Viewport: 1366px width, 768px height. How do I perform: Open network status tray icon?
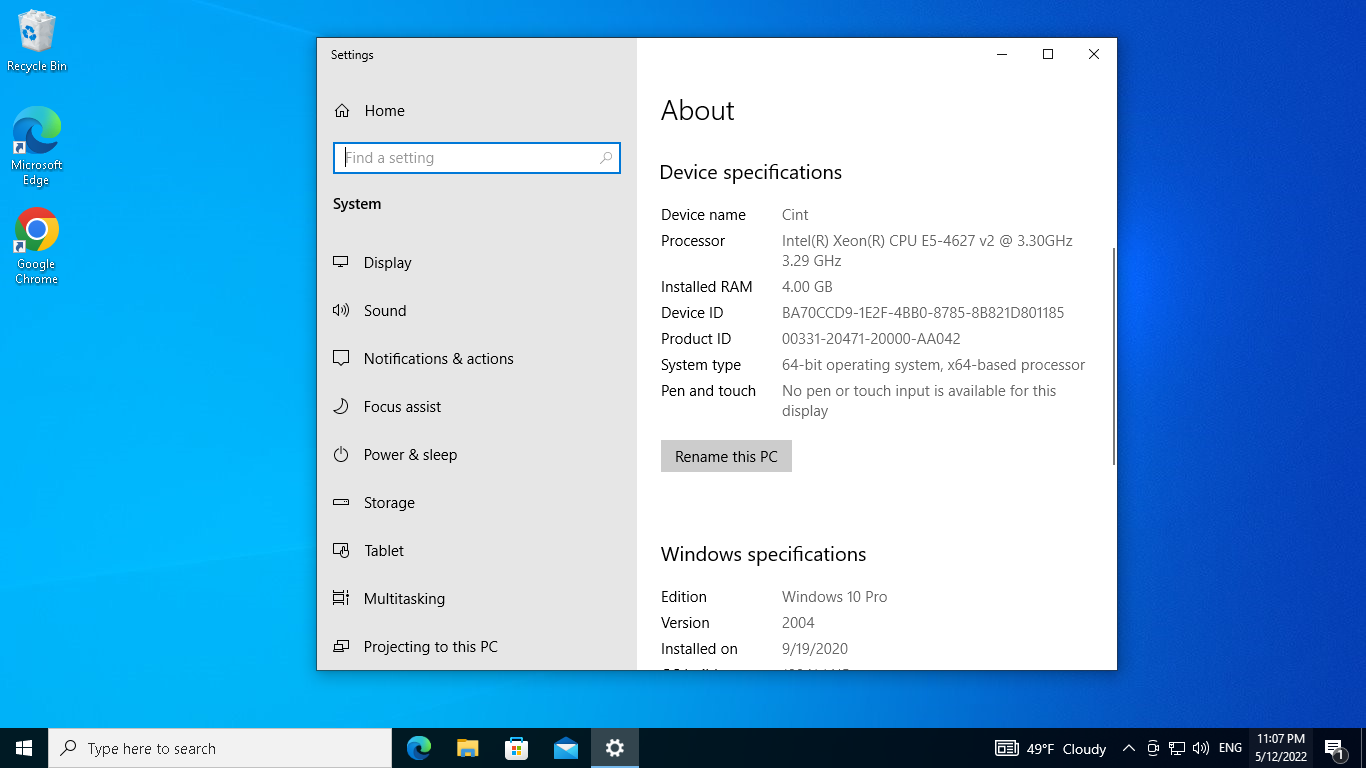tap(1177, 748)
